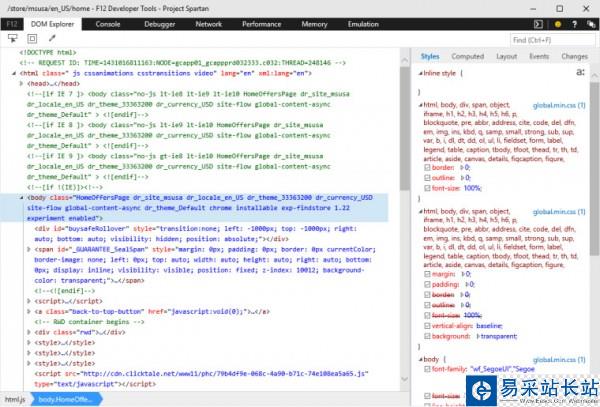Select the Changes pane tab
Screen dimensions: 600x407
[574, 57]
